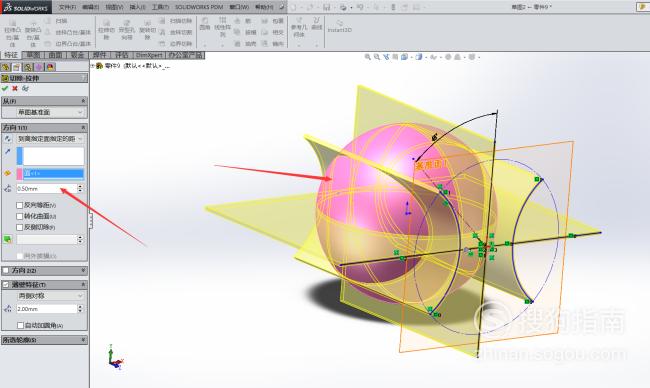Screen dimensions: 650x388
Task: Cancel the feature with red X
Action: coord(15,88)
